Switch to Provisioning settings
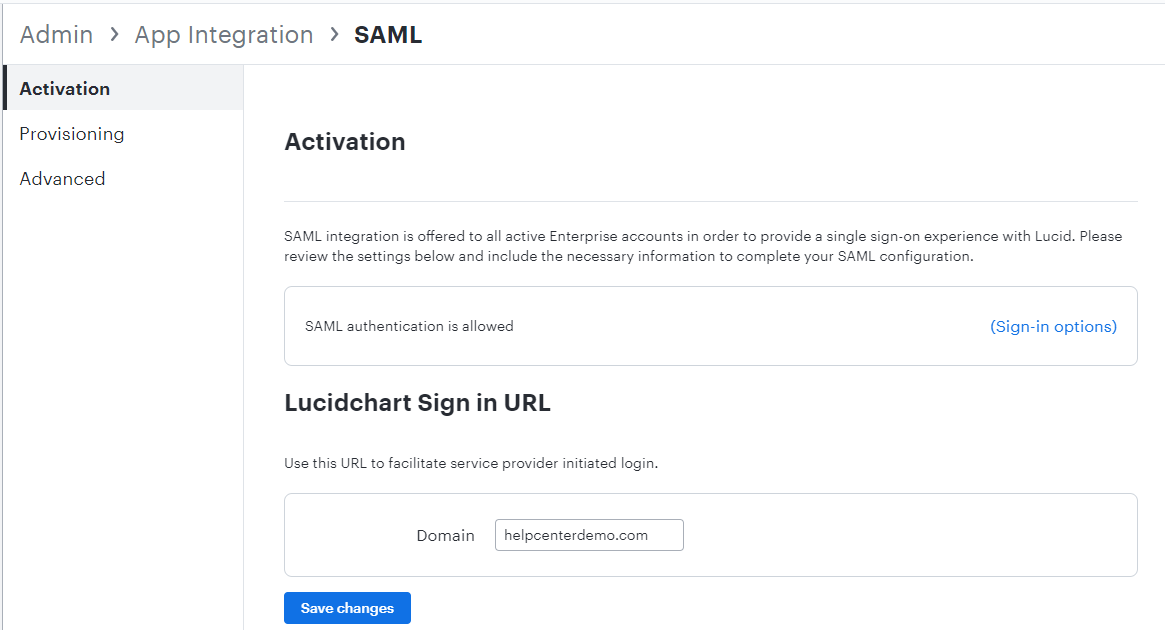Viewport: 1165px width, 630px height. pyautogui.click(x=72, y=133)
